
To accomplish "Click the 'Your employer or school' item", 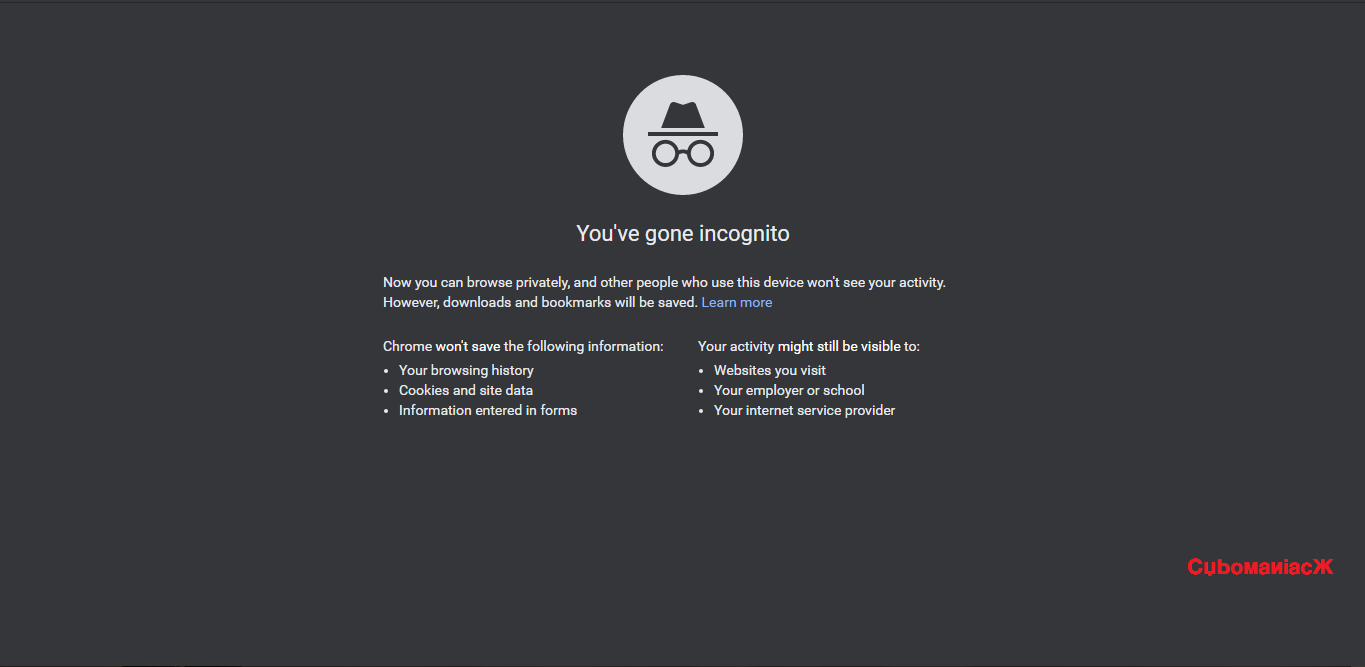I will click(789, 390).
